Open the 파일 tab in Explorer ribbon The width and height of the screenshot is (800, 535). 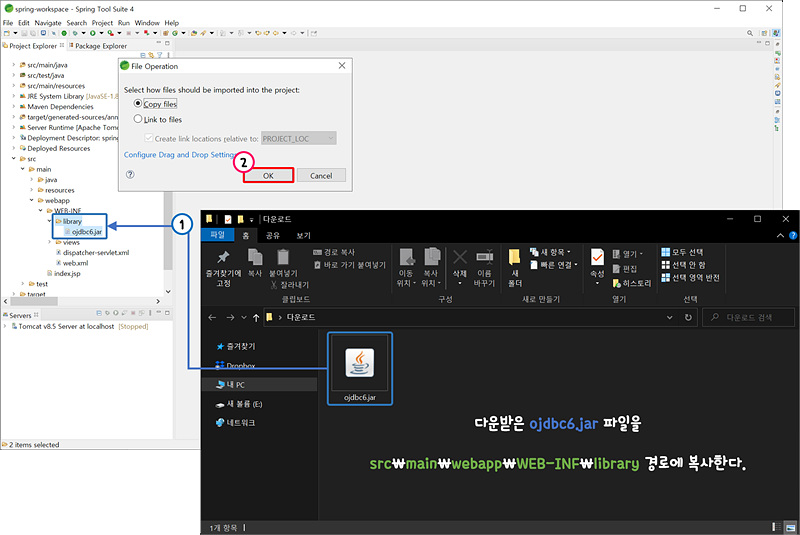218,235
